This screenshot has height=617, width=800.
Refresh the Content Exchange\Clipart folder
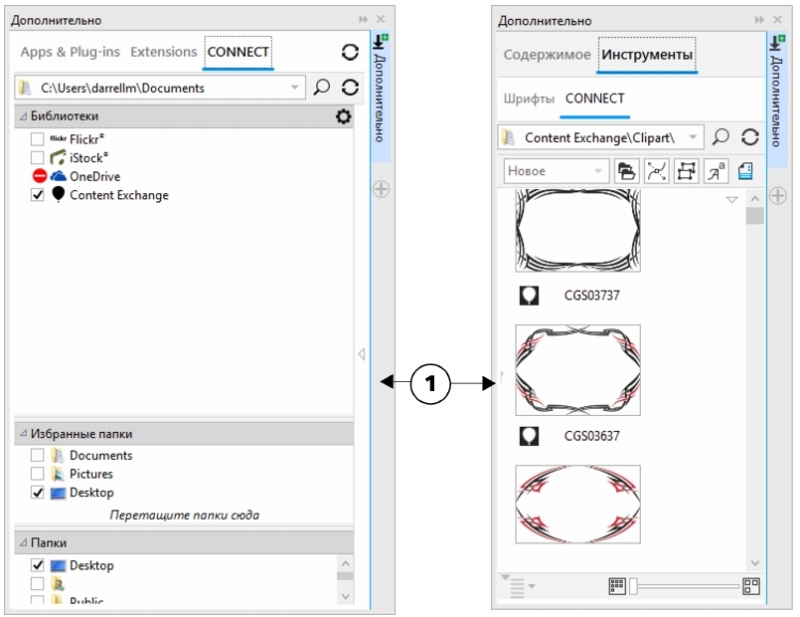coord(749,137)
